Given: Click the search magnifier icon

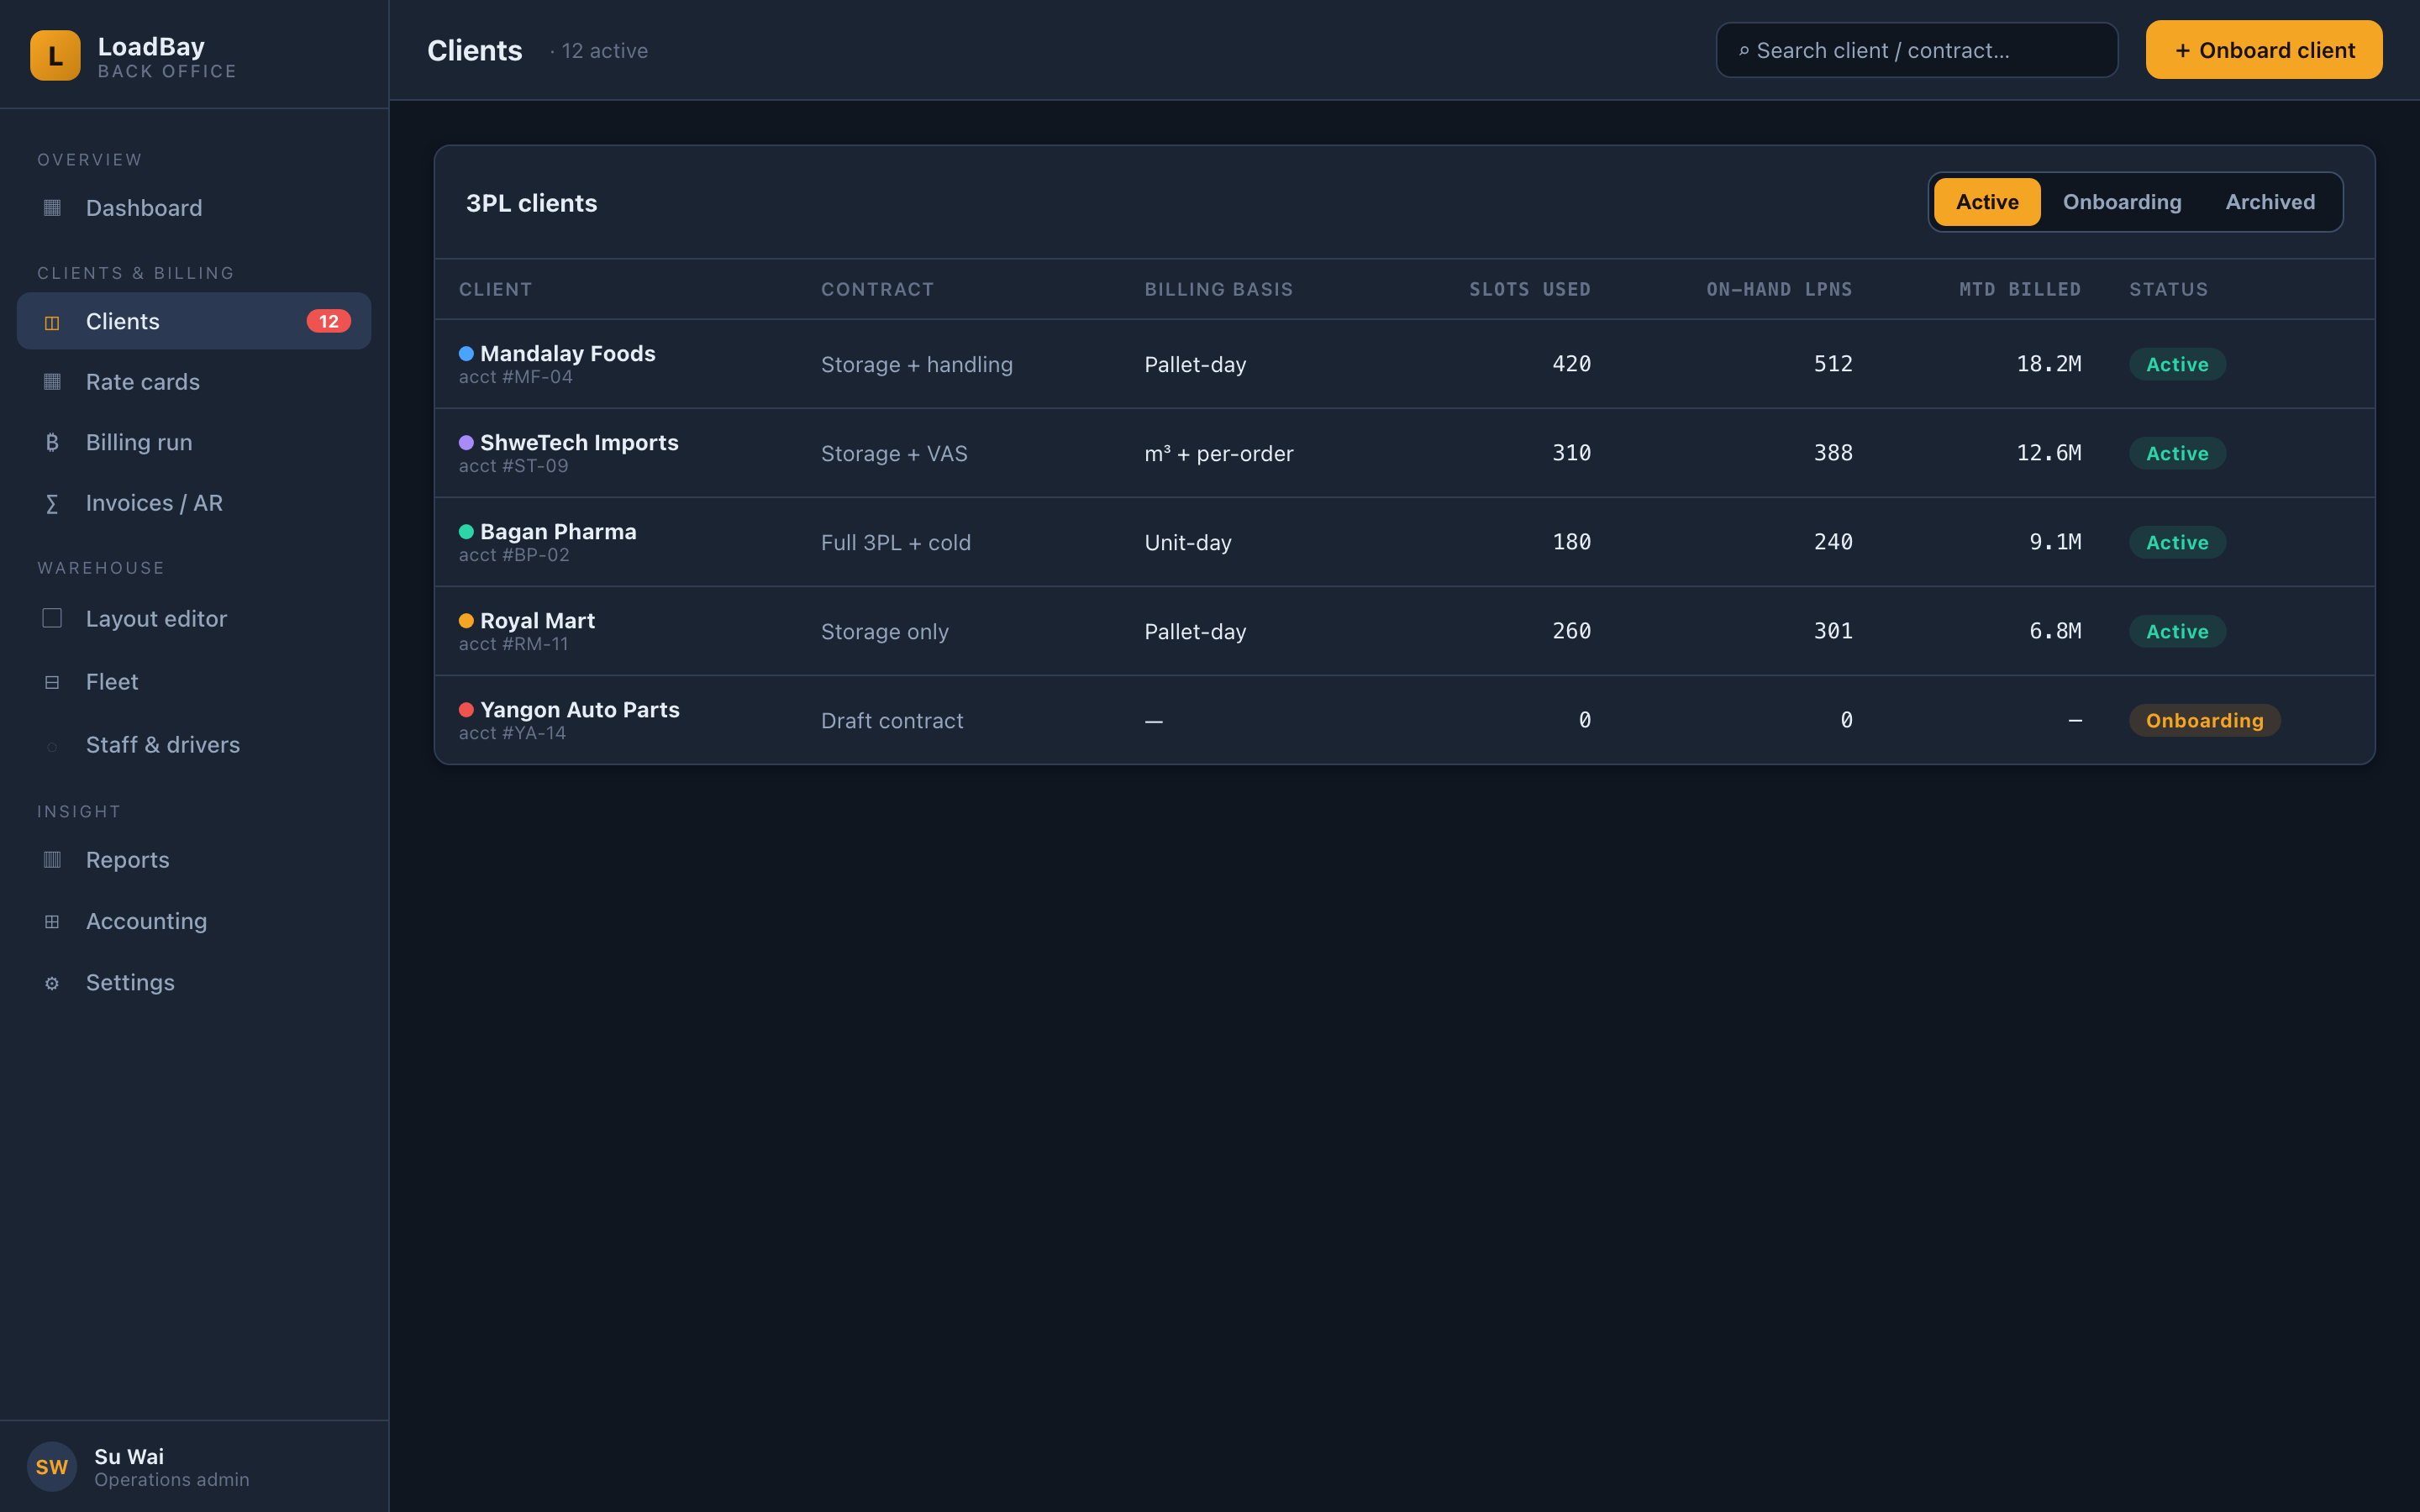Looking at the screenshot, I should click(1744, 51).
